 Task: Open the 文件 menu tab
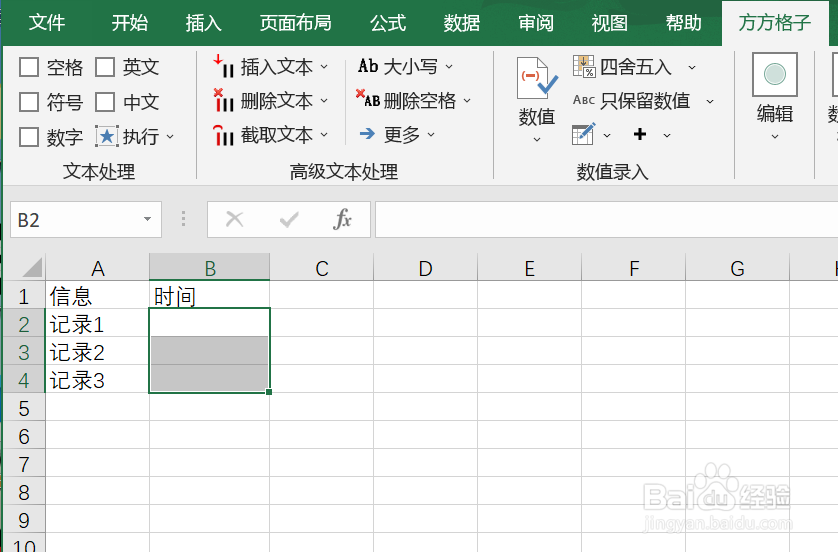point(46,23)
